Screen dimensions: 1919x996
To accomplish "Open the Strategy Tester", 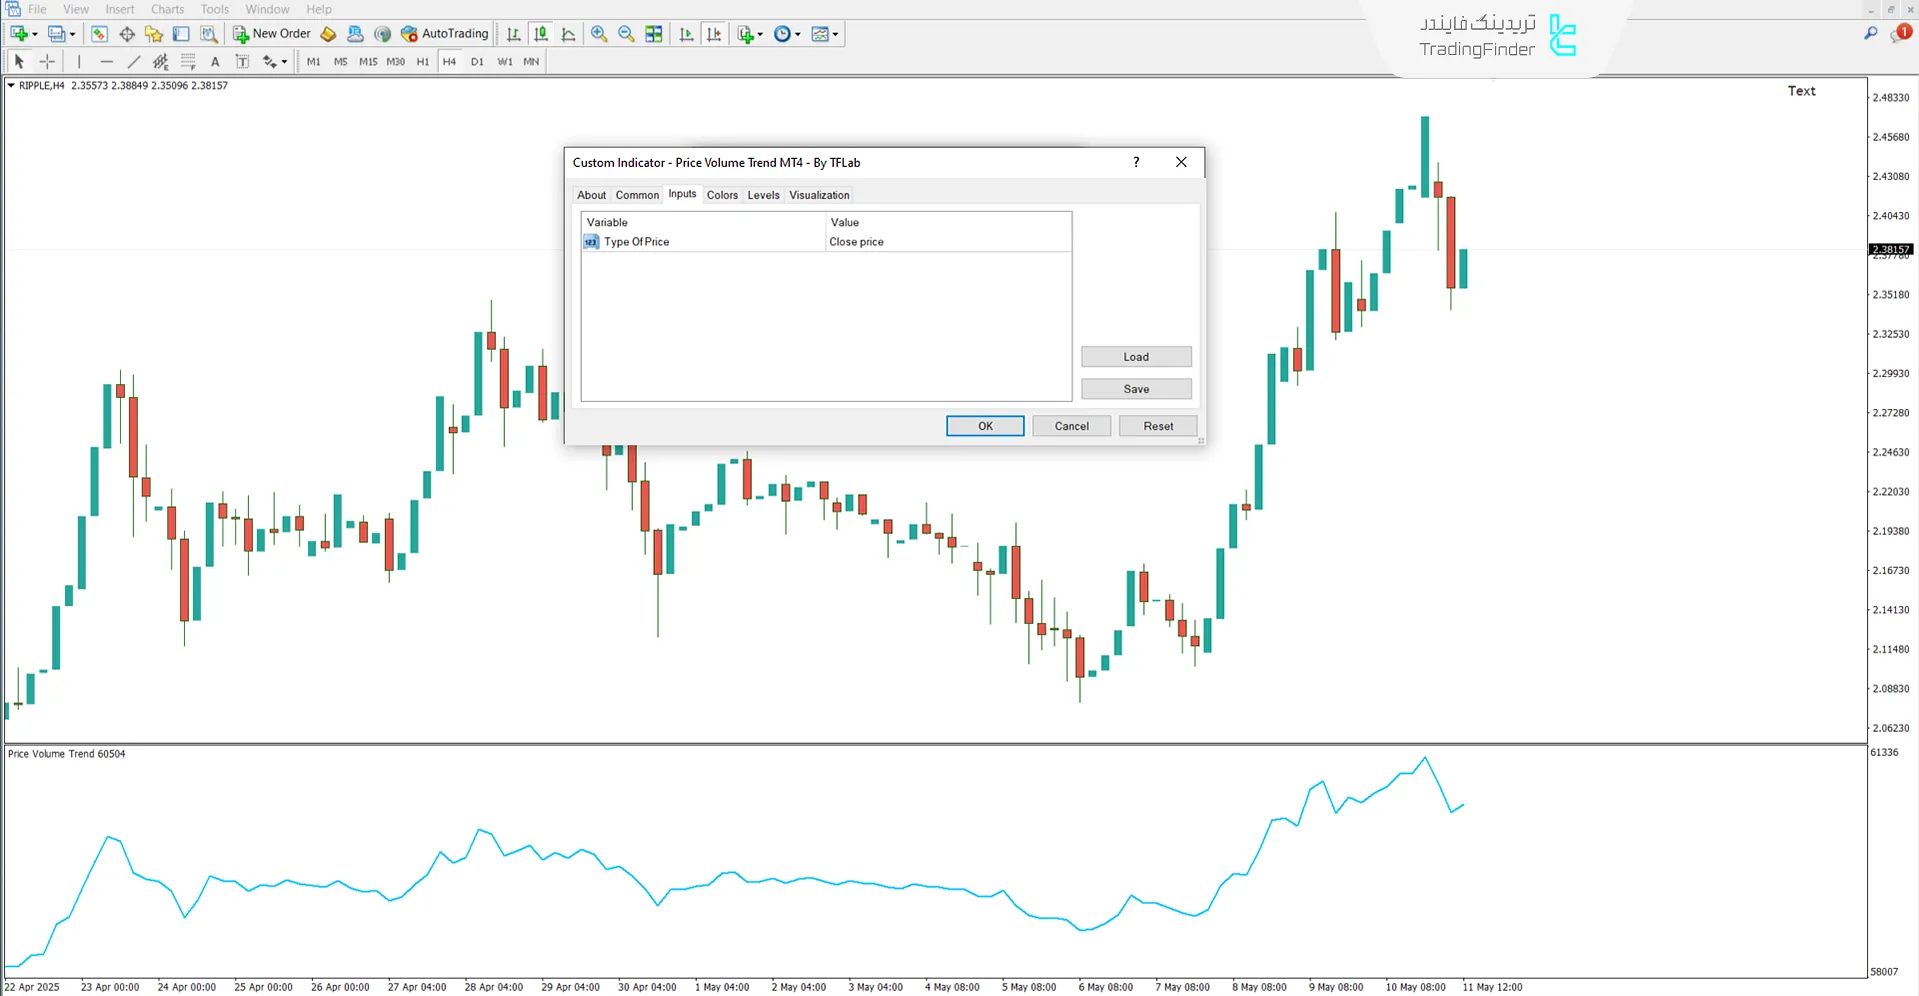I will (x=209, y=33).
